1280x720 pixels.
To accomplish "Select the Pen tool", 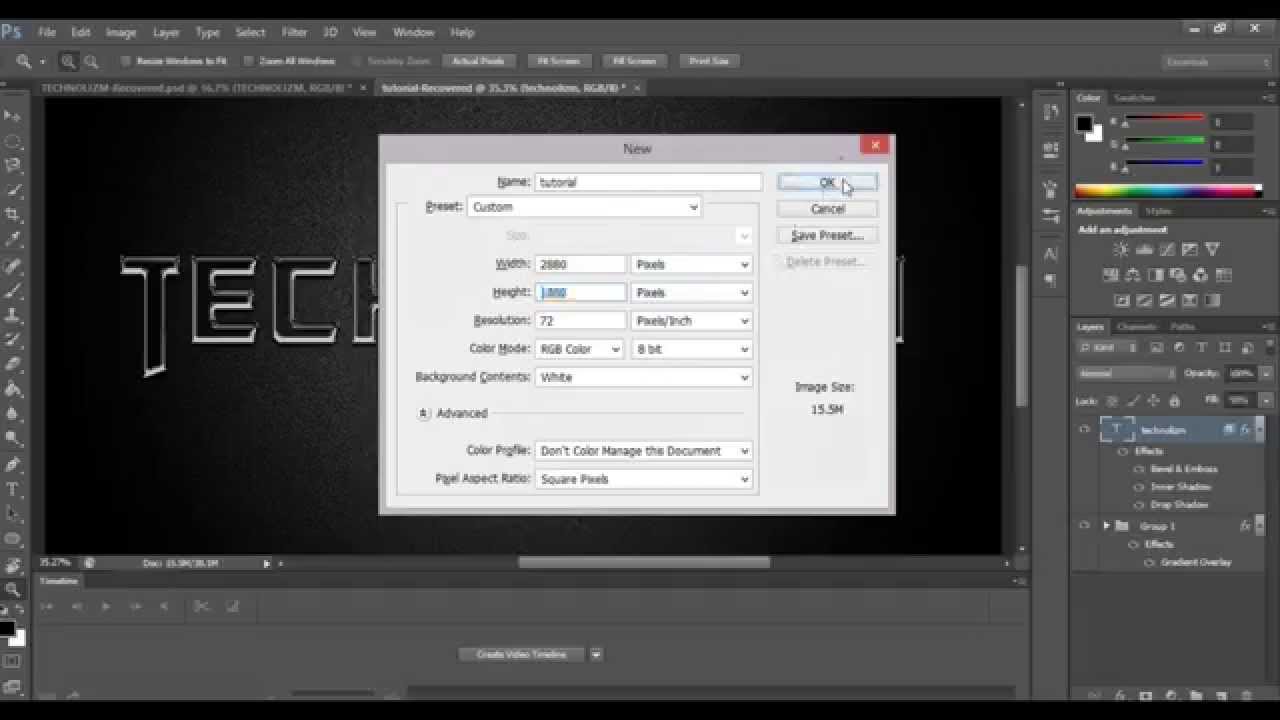I will pyautogui.click(x=13, y=465).
